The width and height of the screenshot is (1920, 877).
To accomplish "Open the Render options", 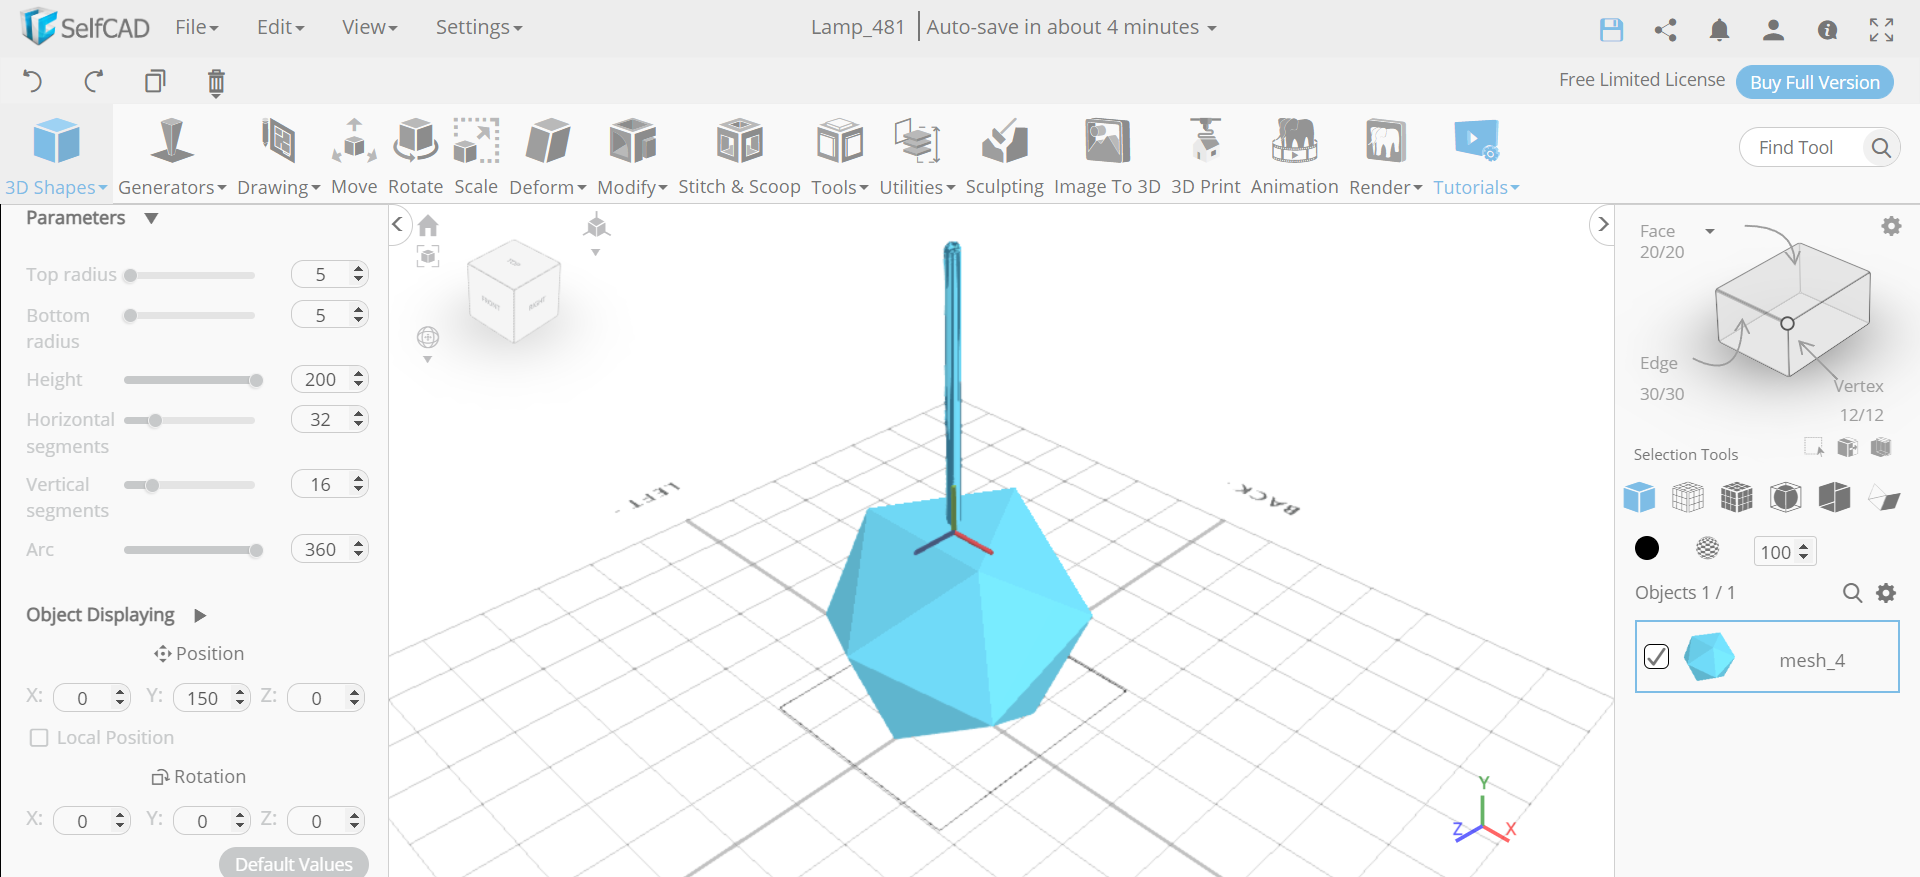I will [x=1385, y=156].
